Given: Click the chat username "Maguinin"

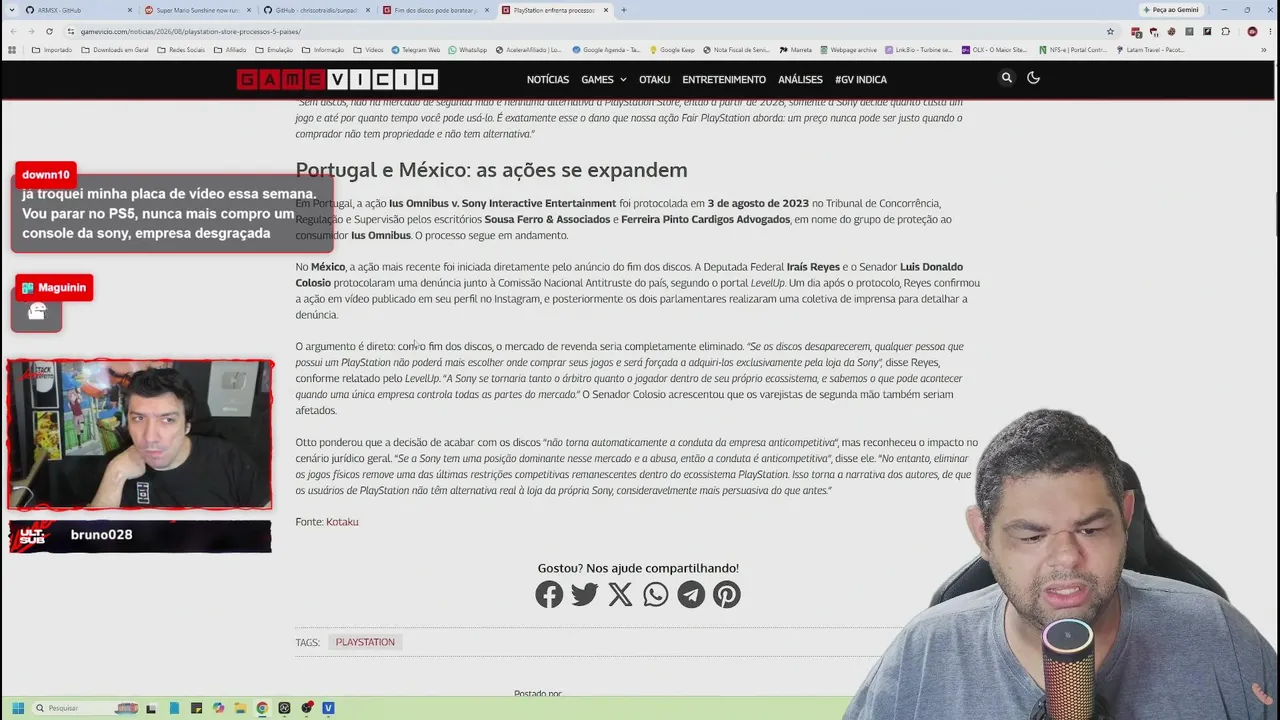Looking at the screenshot, I should point(62,288).
